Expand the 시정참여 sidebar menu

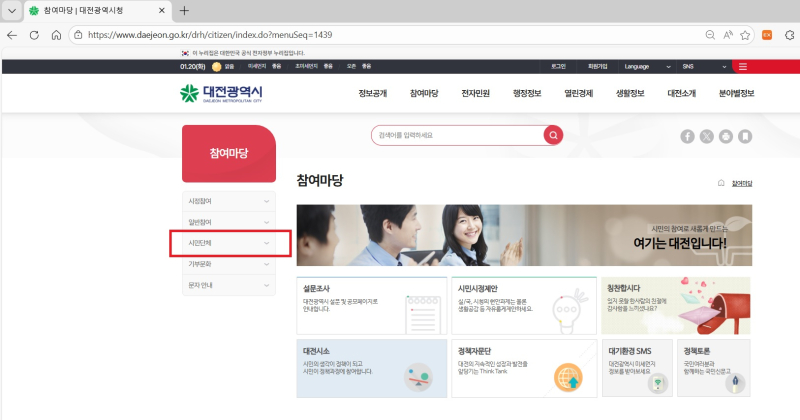[227, 201]
